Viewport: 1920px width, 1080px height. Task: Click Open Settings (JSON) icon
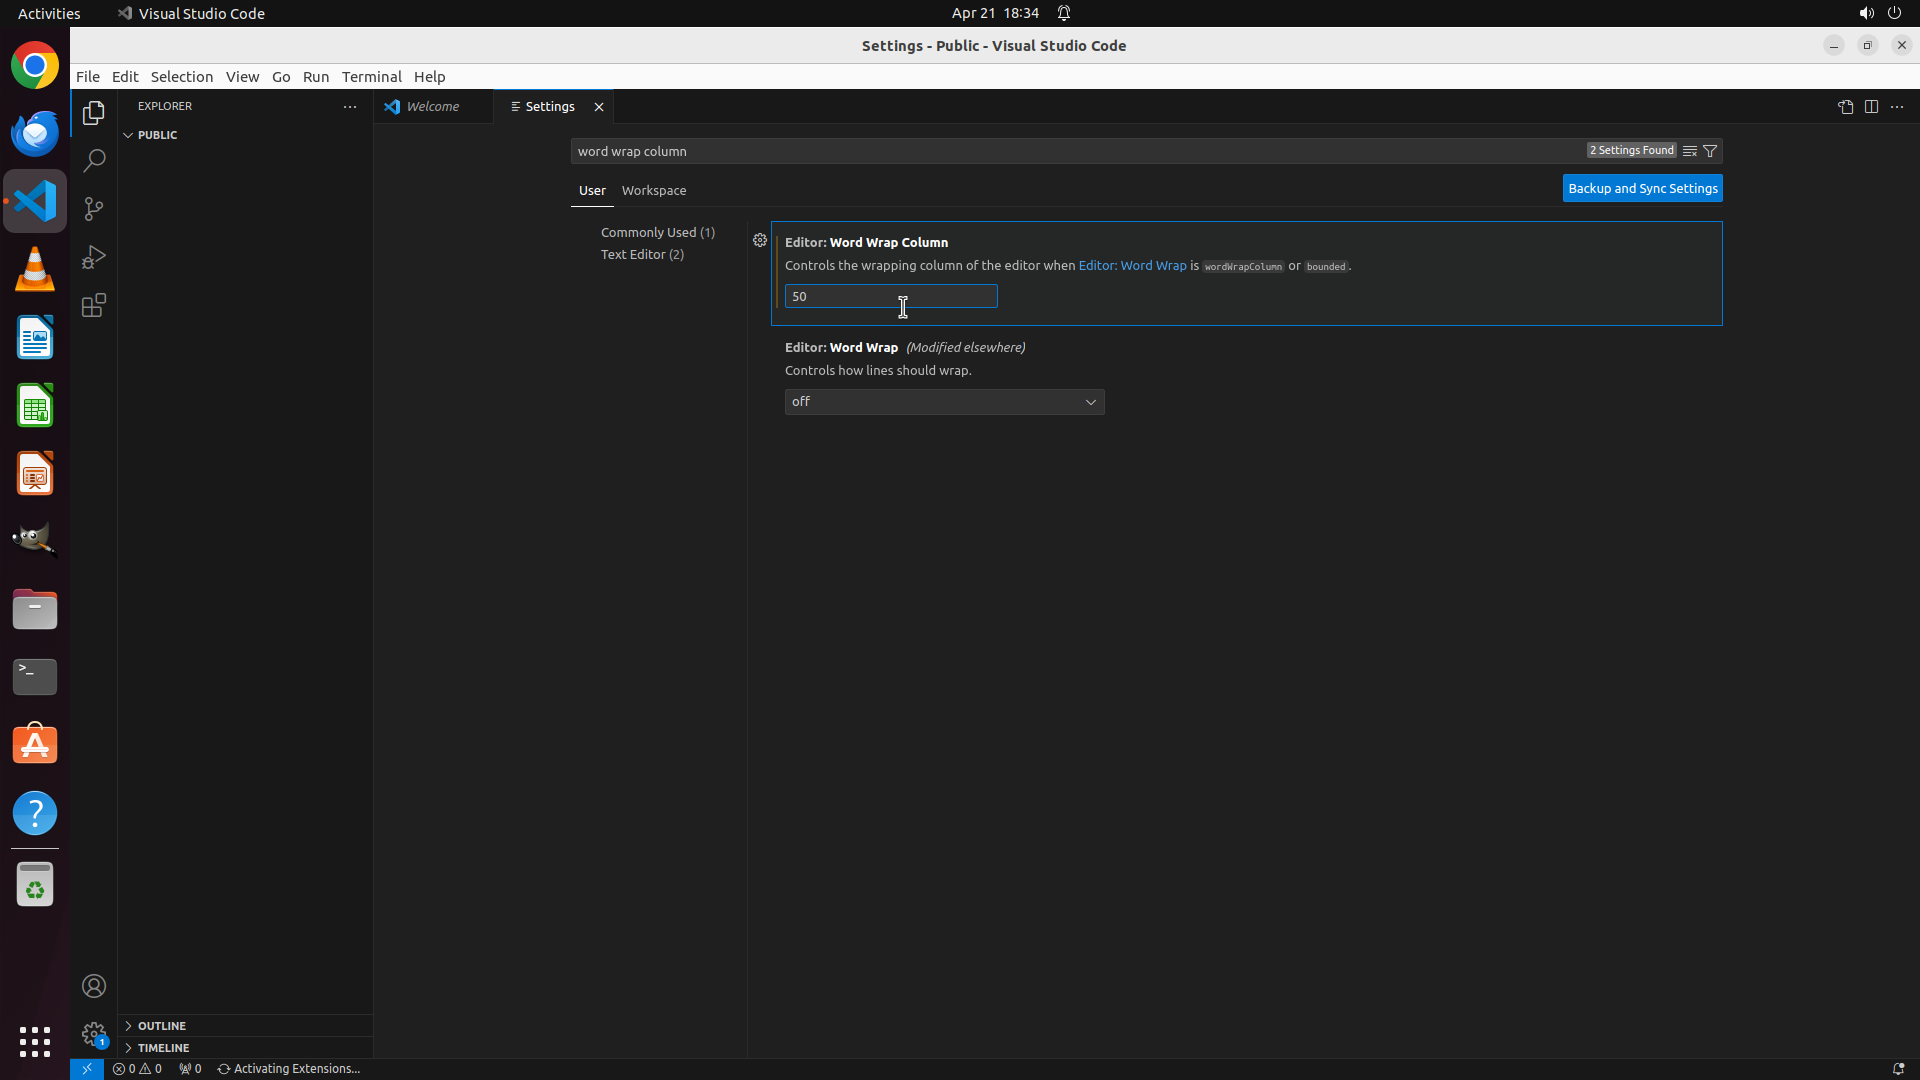coord(1845,107)
